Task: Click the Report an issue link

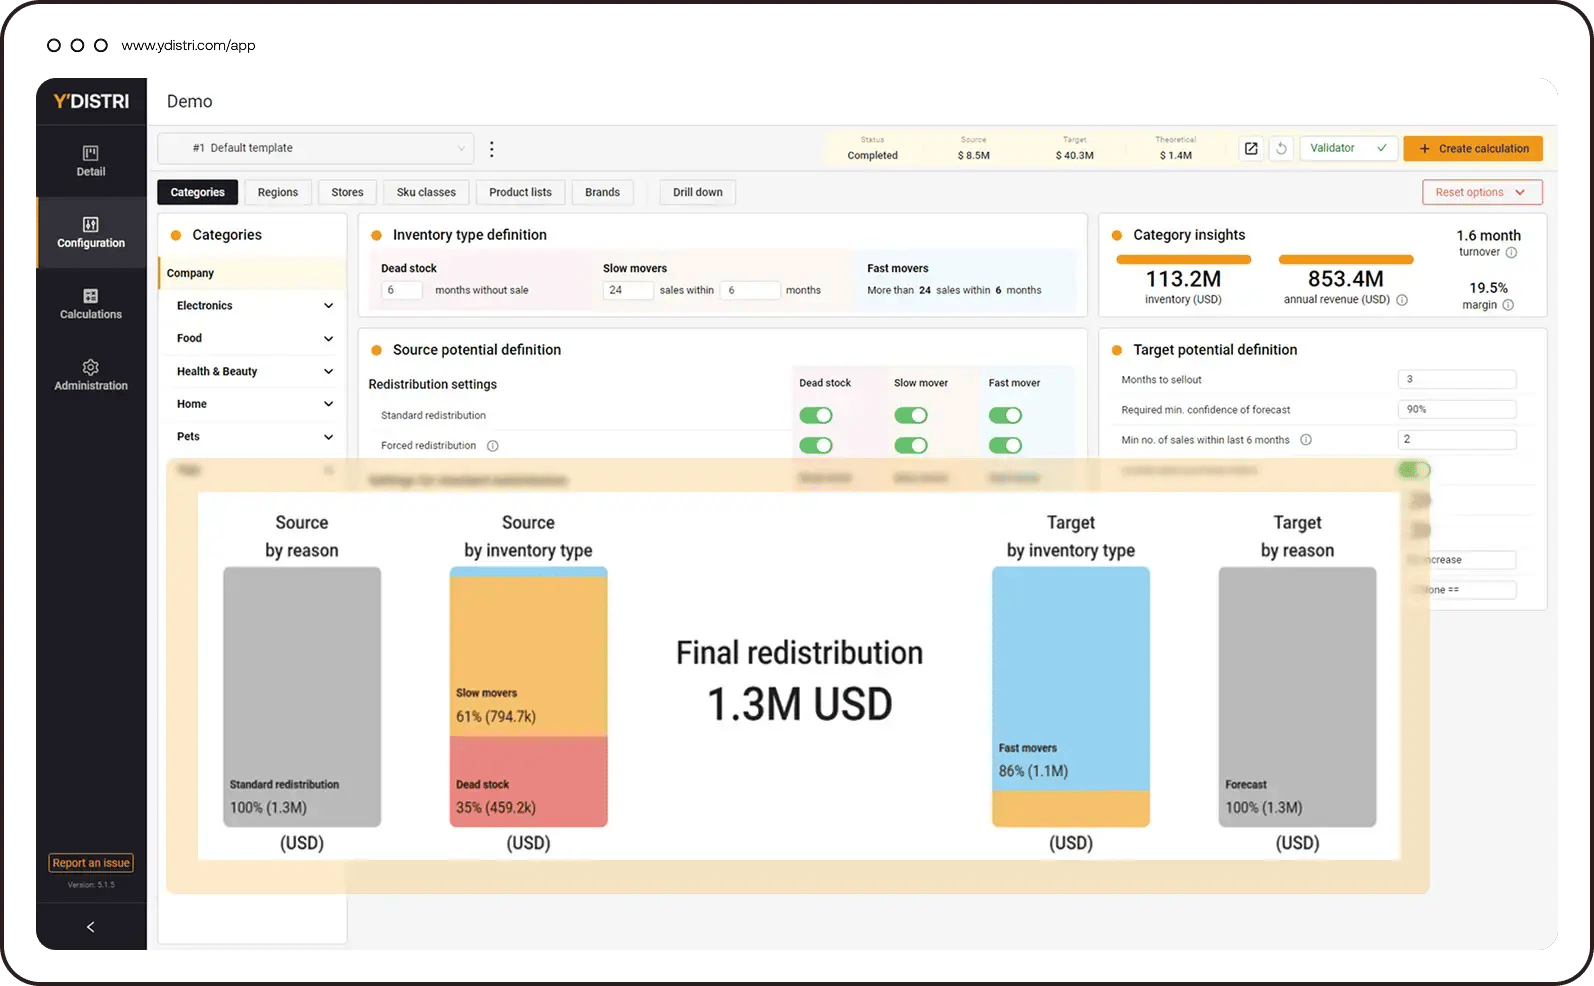Action: click(91, 863)
